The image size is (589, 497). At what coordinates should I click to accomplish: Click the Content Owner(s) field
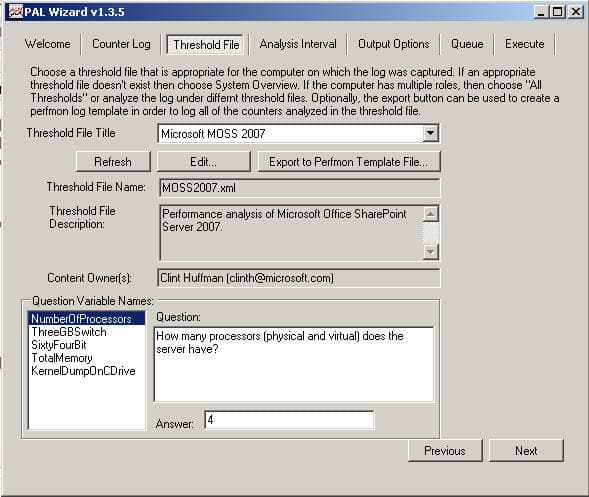point(299,278)
